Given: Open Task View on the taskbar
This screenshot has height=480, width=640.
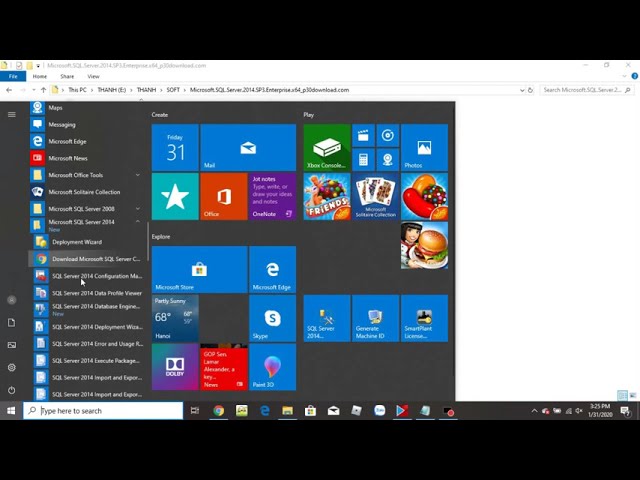Looking at the screenshot, I should (195, 411).
